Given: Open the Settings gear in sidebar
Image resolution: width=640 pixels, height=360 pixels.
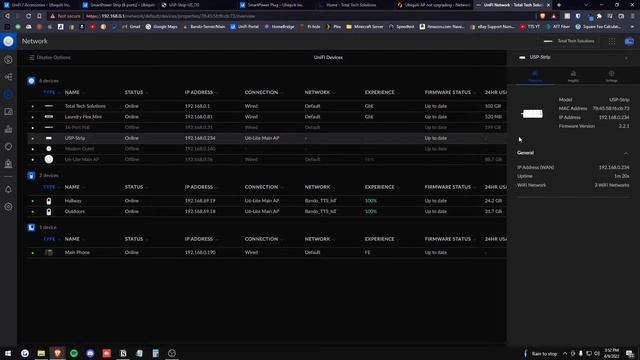Looking at the screenshot, I should pyautogui.click(x=8, y=207).
